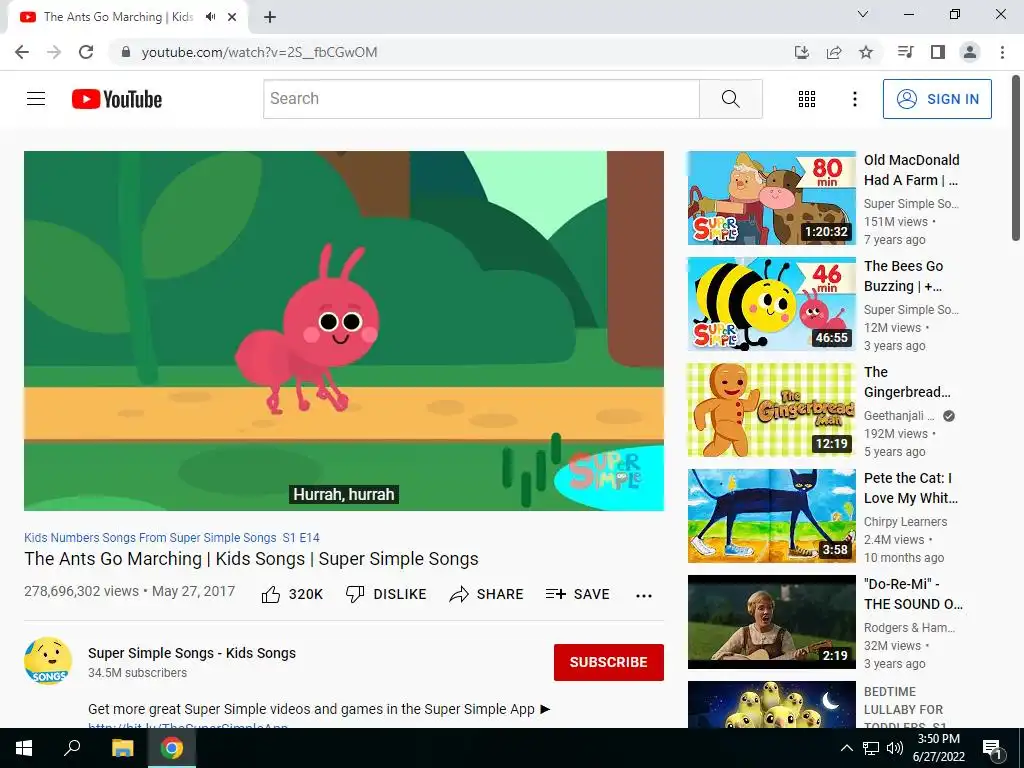Open a new browser tab
Image resolution: width=1024 pixels, height=768 pixels.
point(270,17)
